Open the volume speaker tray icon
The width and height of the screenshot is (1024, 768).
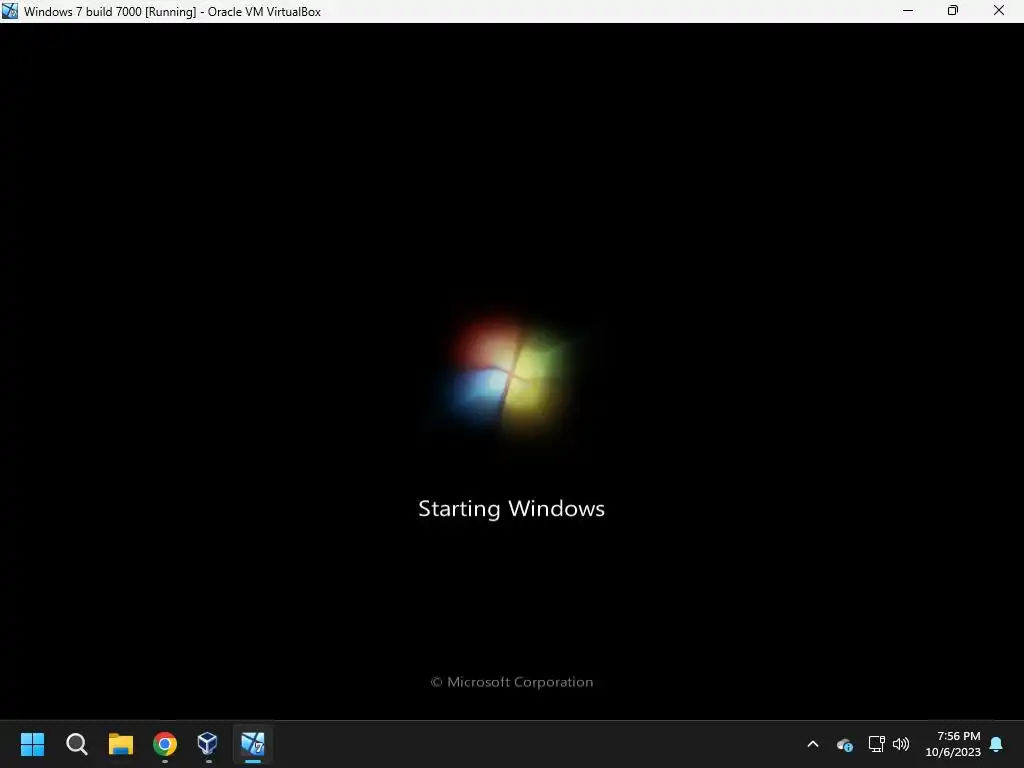click(x=901, y=744)
